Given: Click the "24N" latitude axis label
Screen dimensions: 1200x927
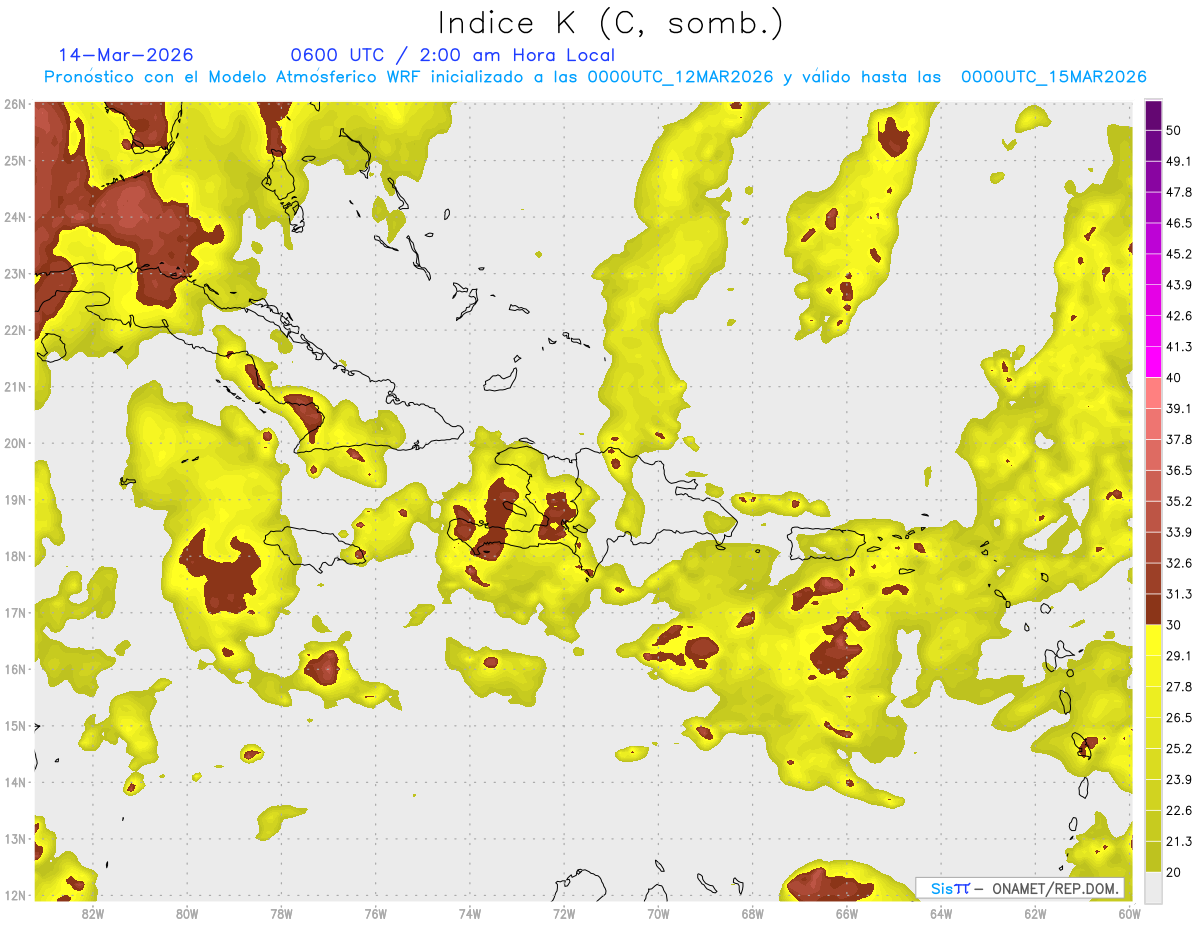Looking at the screenshot, I should [x=15, y=217].
